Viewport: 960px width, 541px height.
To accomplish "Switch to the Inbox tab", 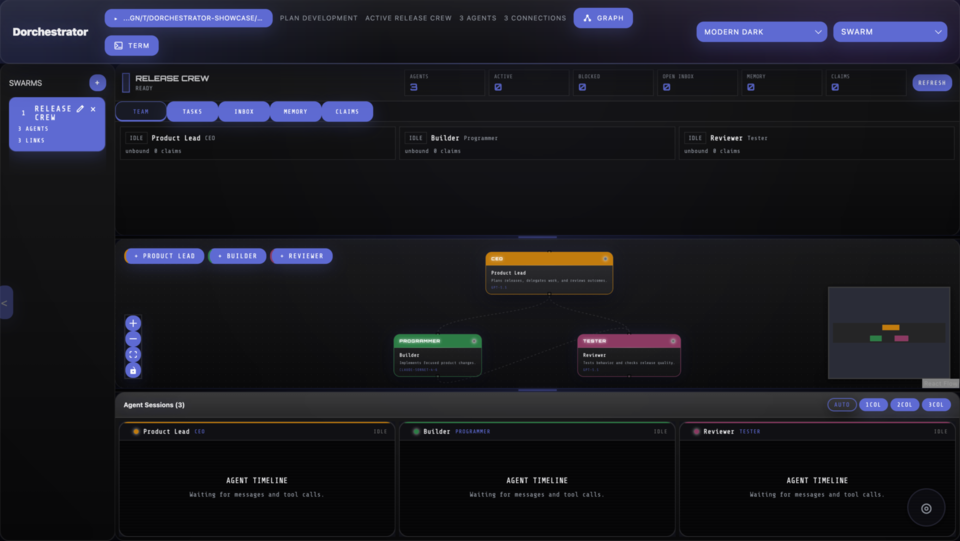I will [244, 111].
